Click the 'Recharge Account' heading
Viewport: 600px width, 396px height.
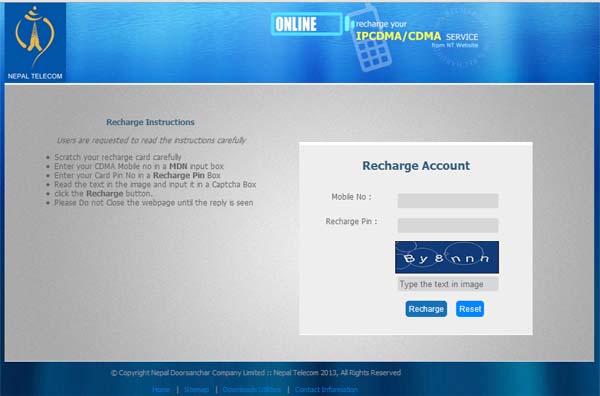coord(416,166)
